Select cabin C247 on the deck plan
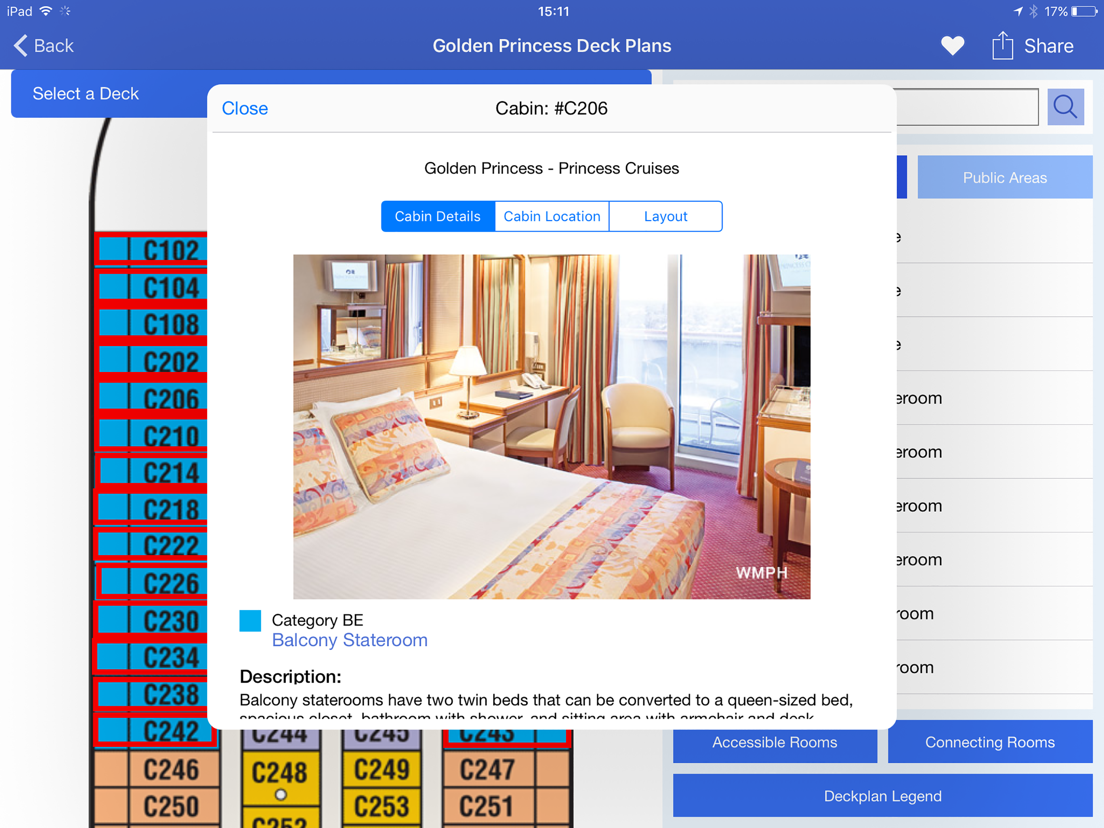Screen dimensions: 1104x828 click(x=506, y=770)
